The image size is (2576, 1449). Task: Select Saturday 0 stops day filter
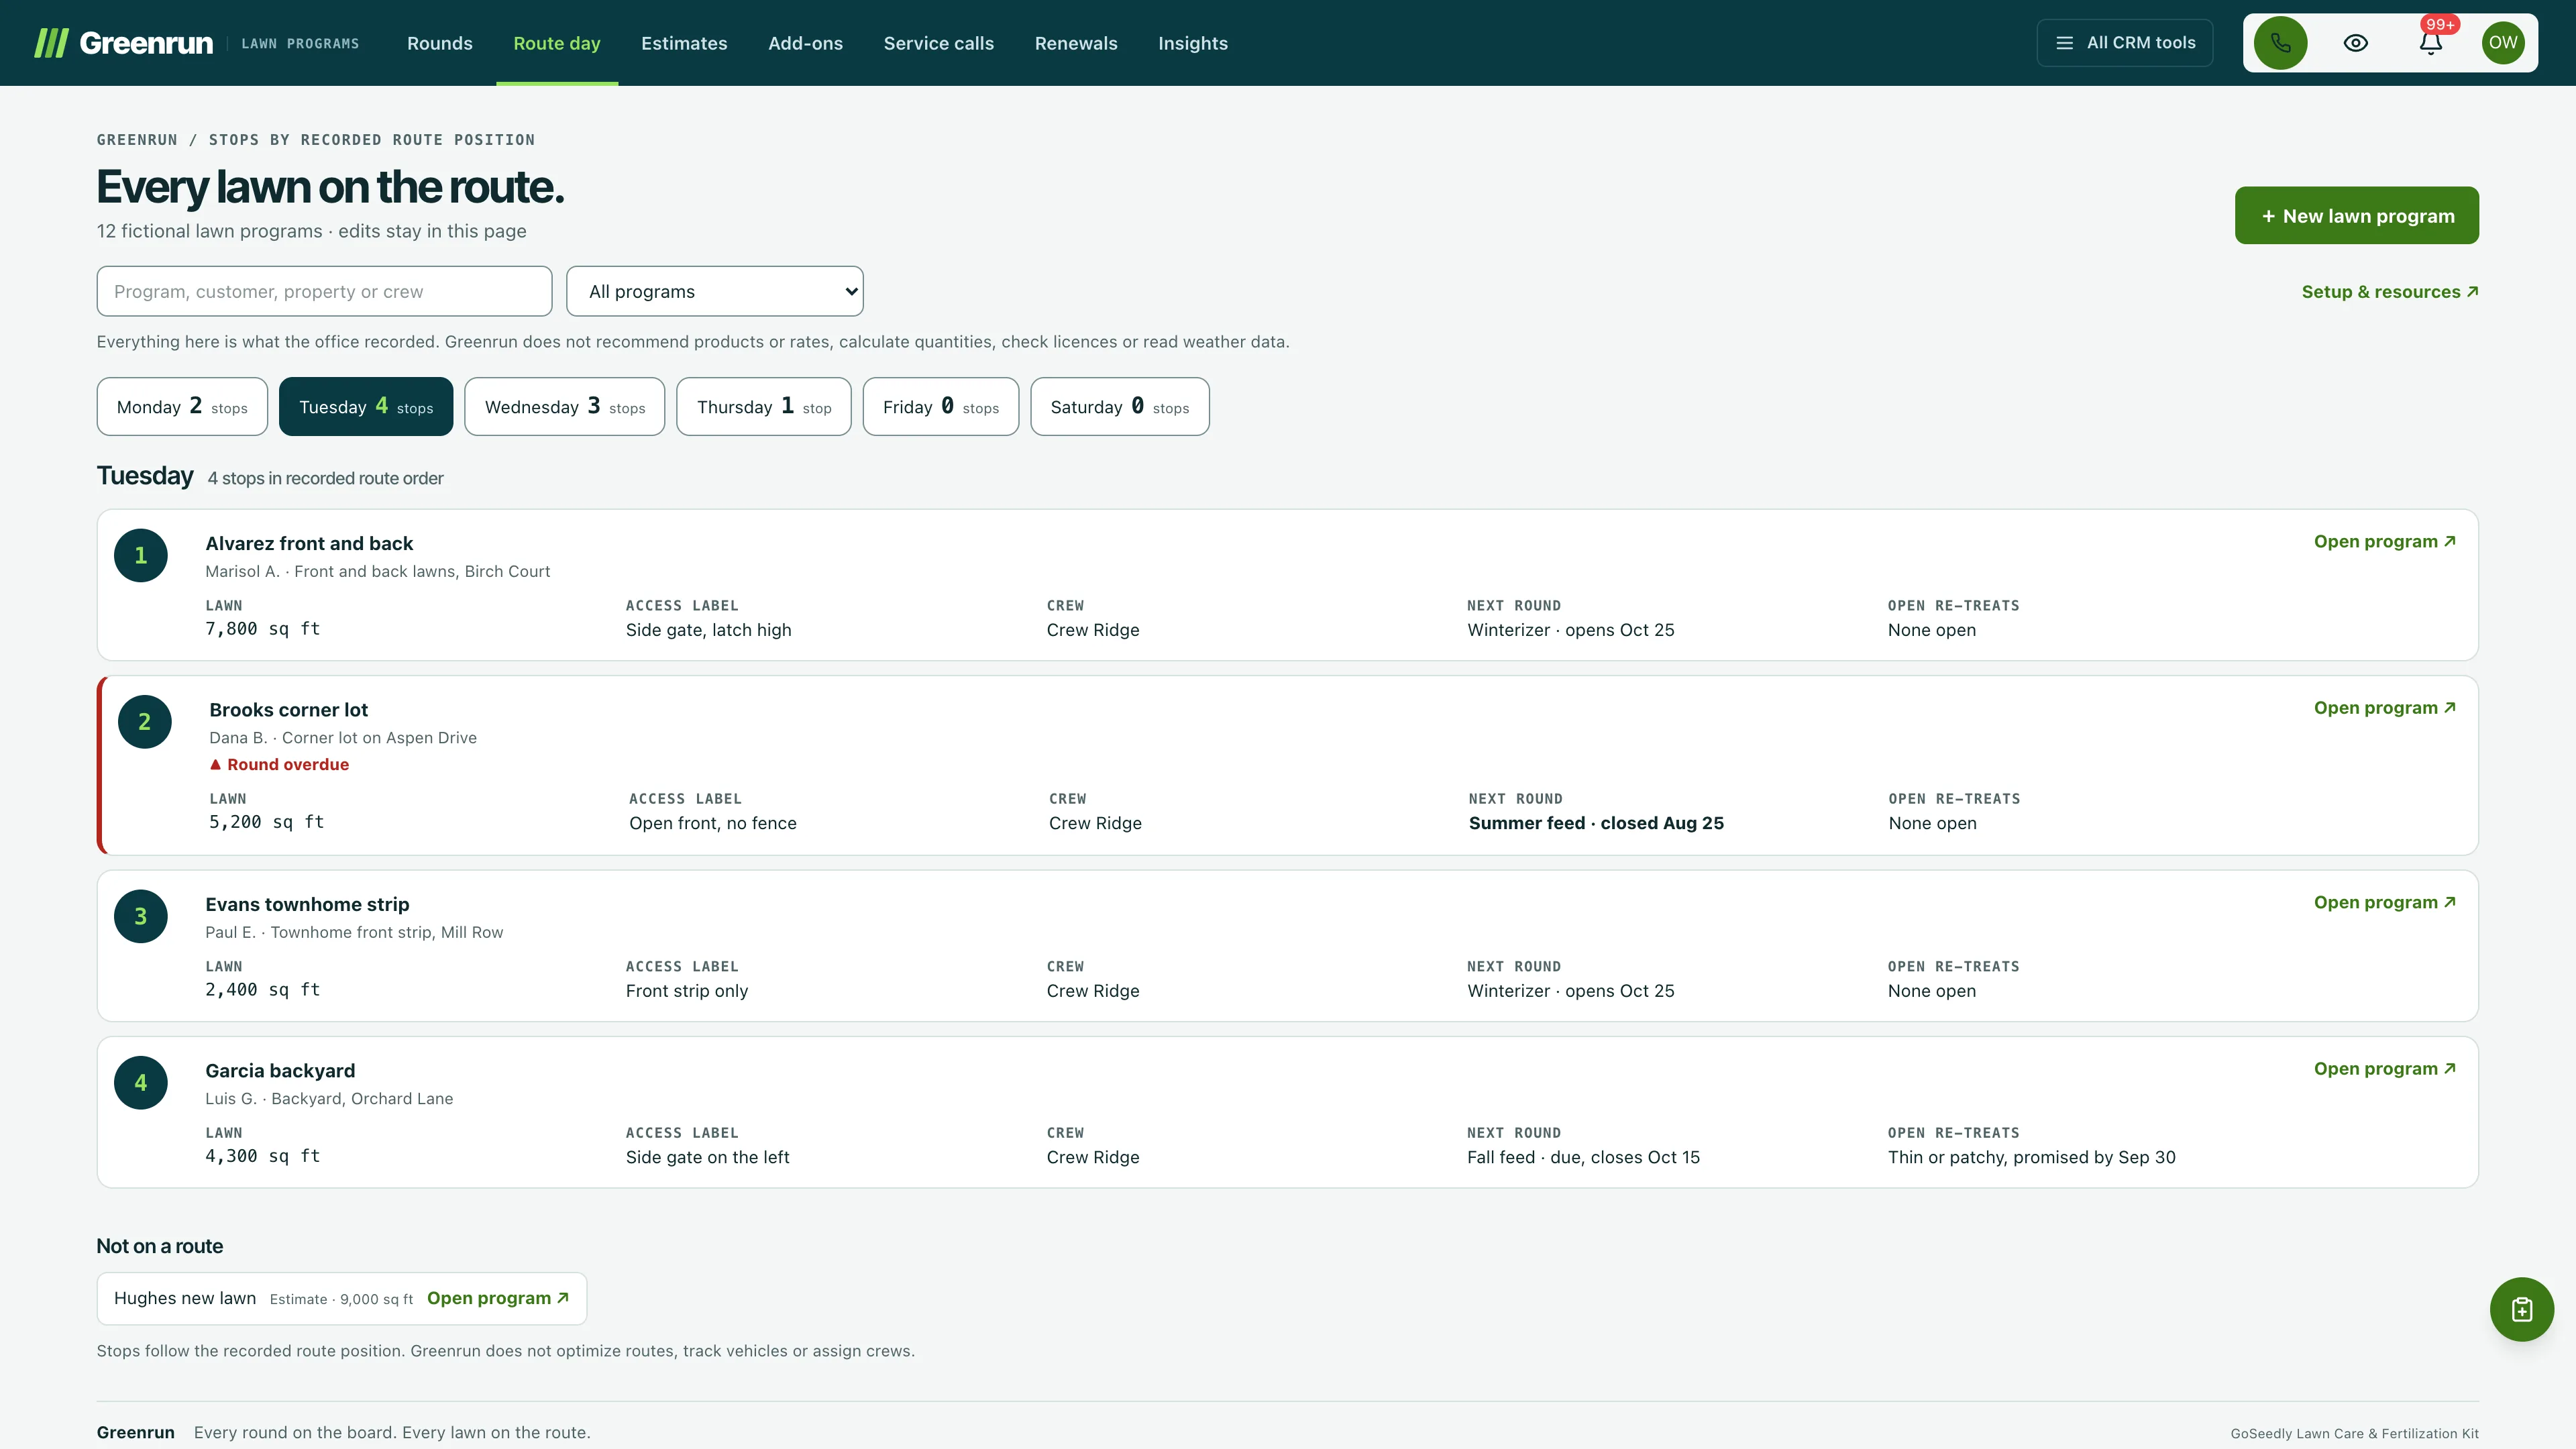coord(1120,406)
